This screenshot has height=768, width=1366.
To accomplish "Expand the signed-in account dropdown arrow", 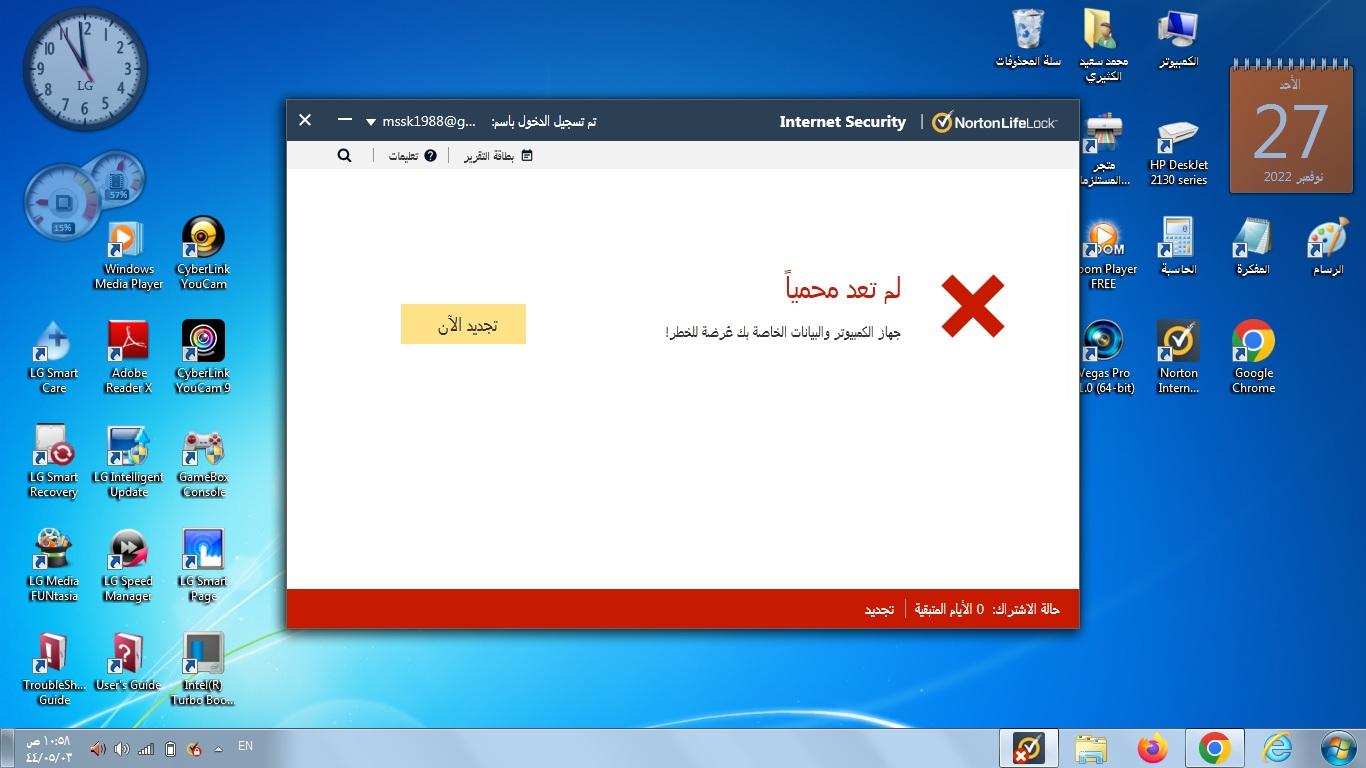I will click(x=370, y=122).
